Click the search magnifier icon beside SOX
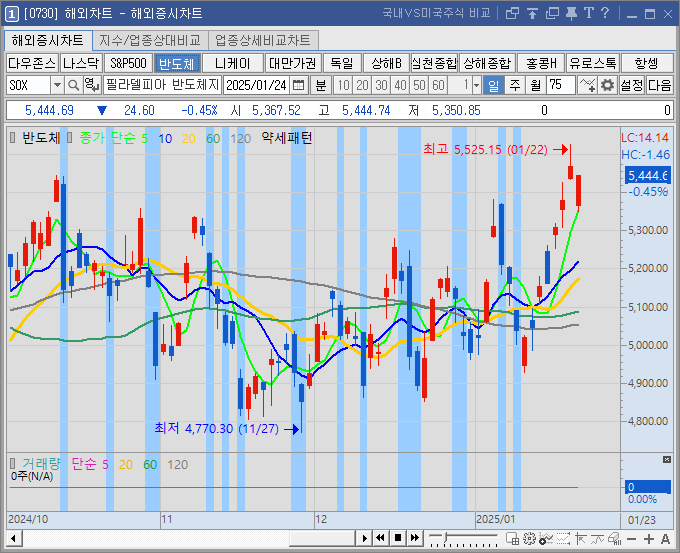Screen dimensions: 680x553 click(x=74, y=85)
